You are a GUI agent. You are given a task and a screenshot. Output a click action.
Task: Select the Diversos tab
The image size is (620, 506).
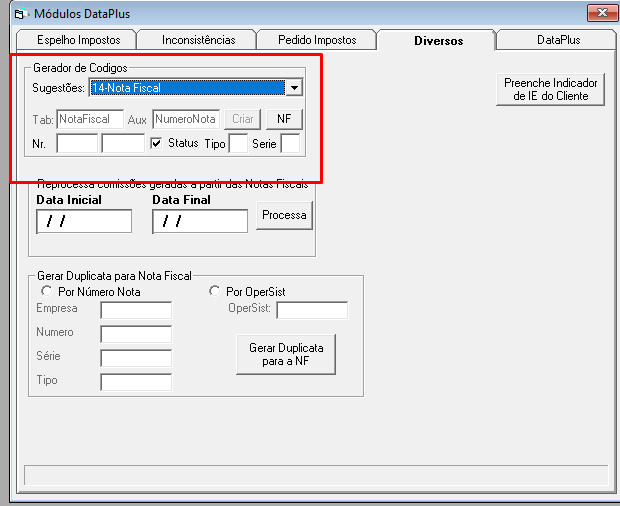438,40
